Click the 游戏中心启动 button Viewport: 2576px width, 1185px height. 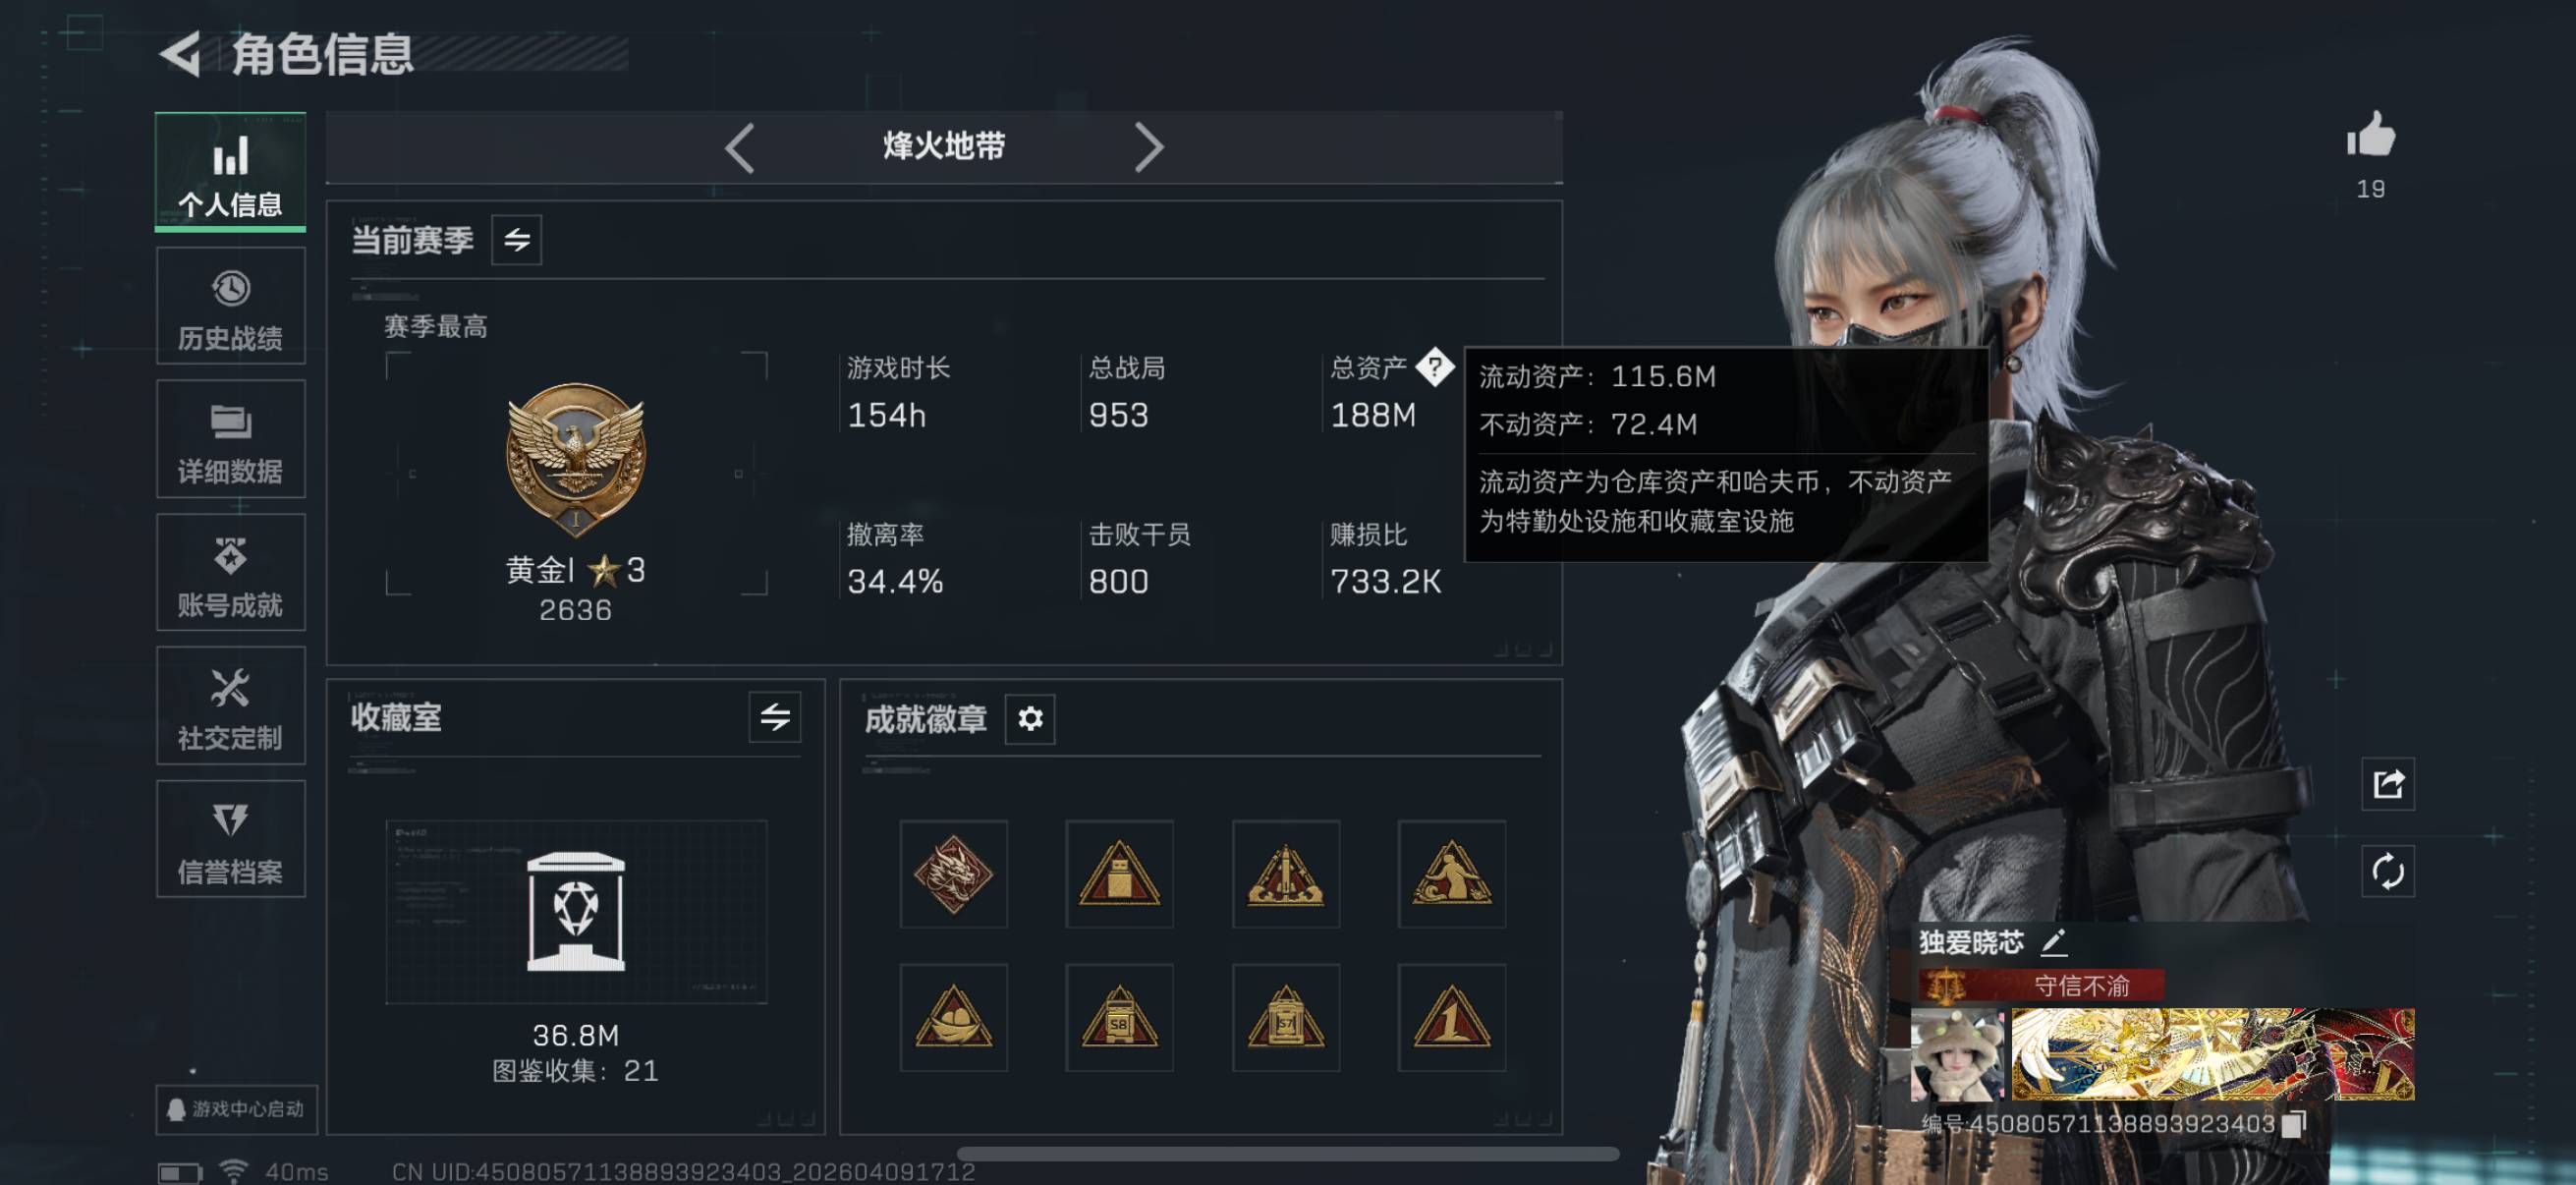(237, 1109)
